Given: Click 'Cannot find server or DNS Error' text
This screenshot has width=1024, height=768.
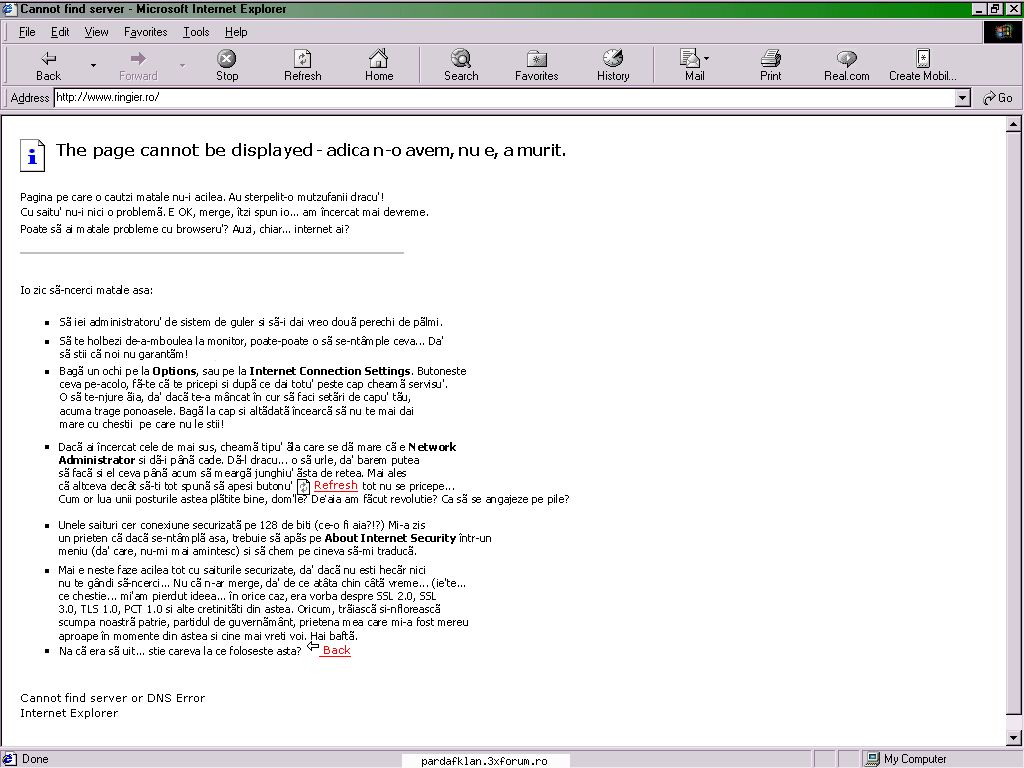Looking at the screenshot, I should (112, 698).
